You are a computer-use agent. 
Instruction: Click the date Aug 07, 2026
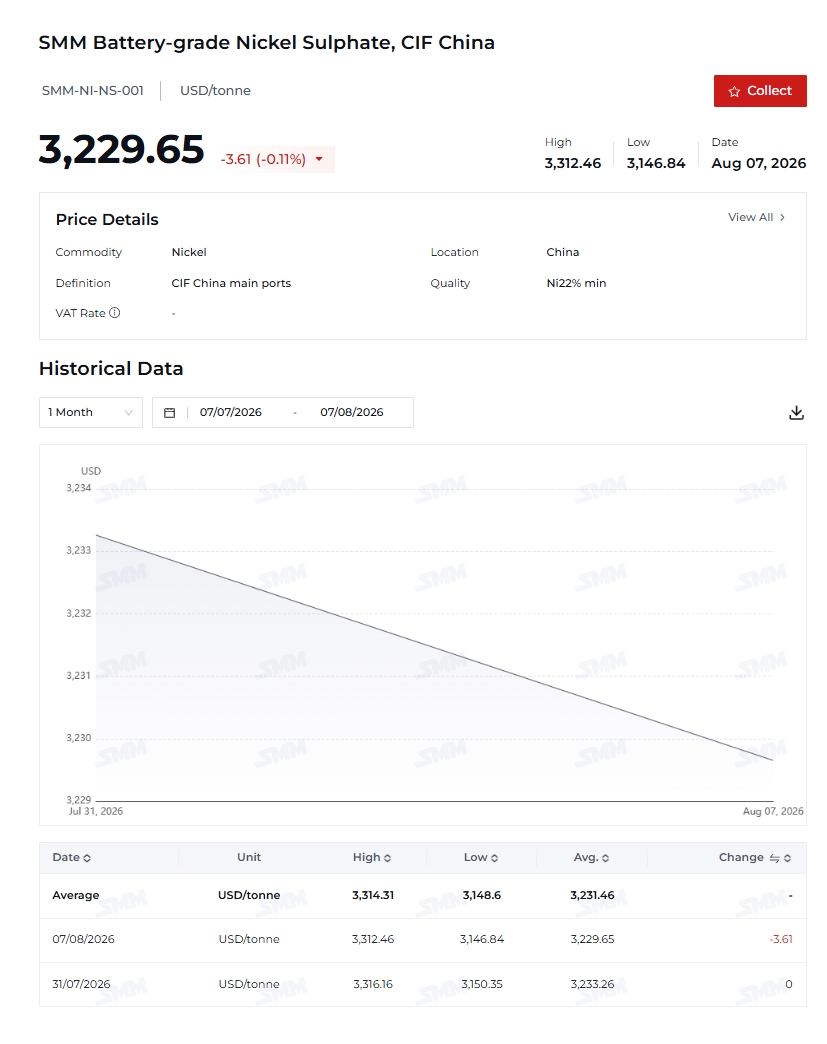click(758, 163)
